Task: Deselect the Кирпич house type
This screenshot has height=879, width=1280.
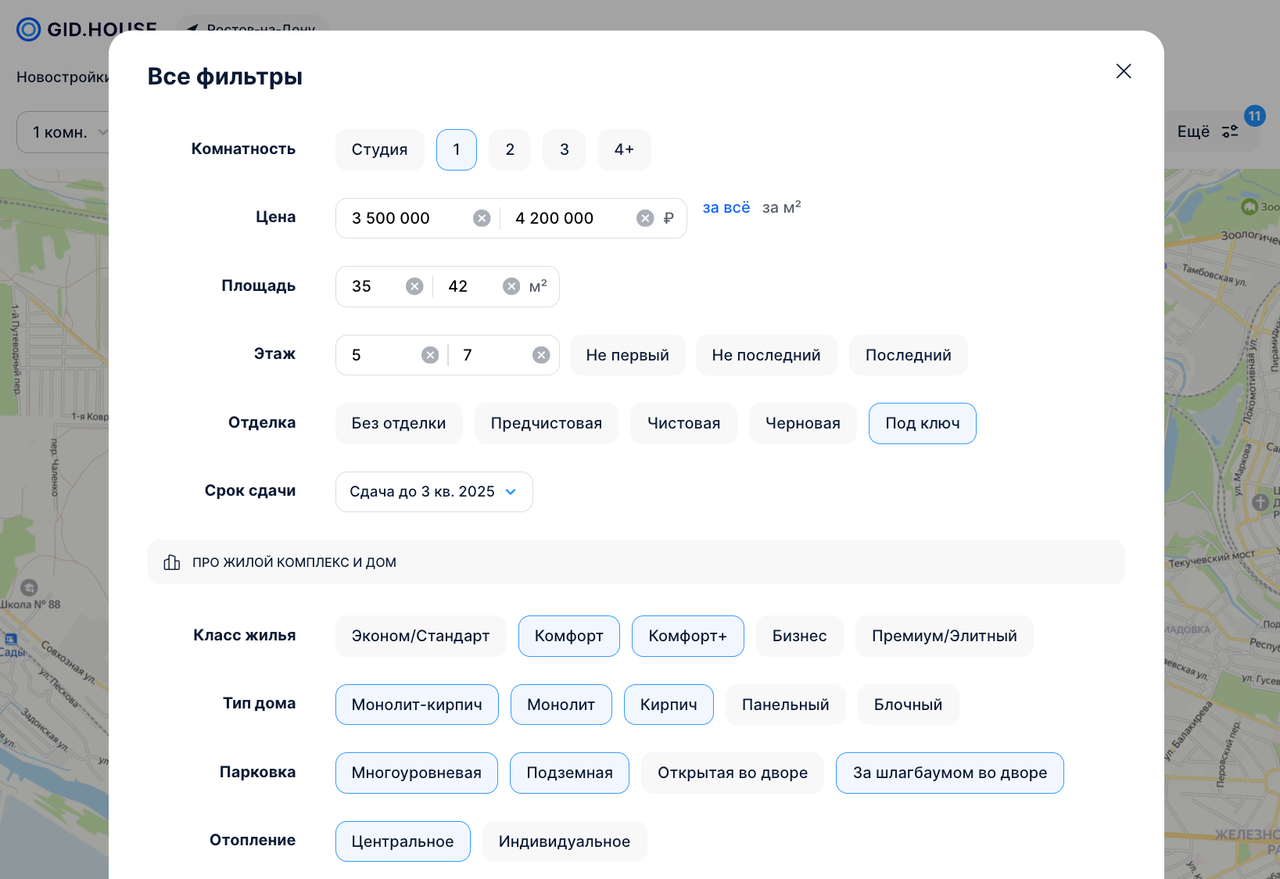Action: pos(669,705)
